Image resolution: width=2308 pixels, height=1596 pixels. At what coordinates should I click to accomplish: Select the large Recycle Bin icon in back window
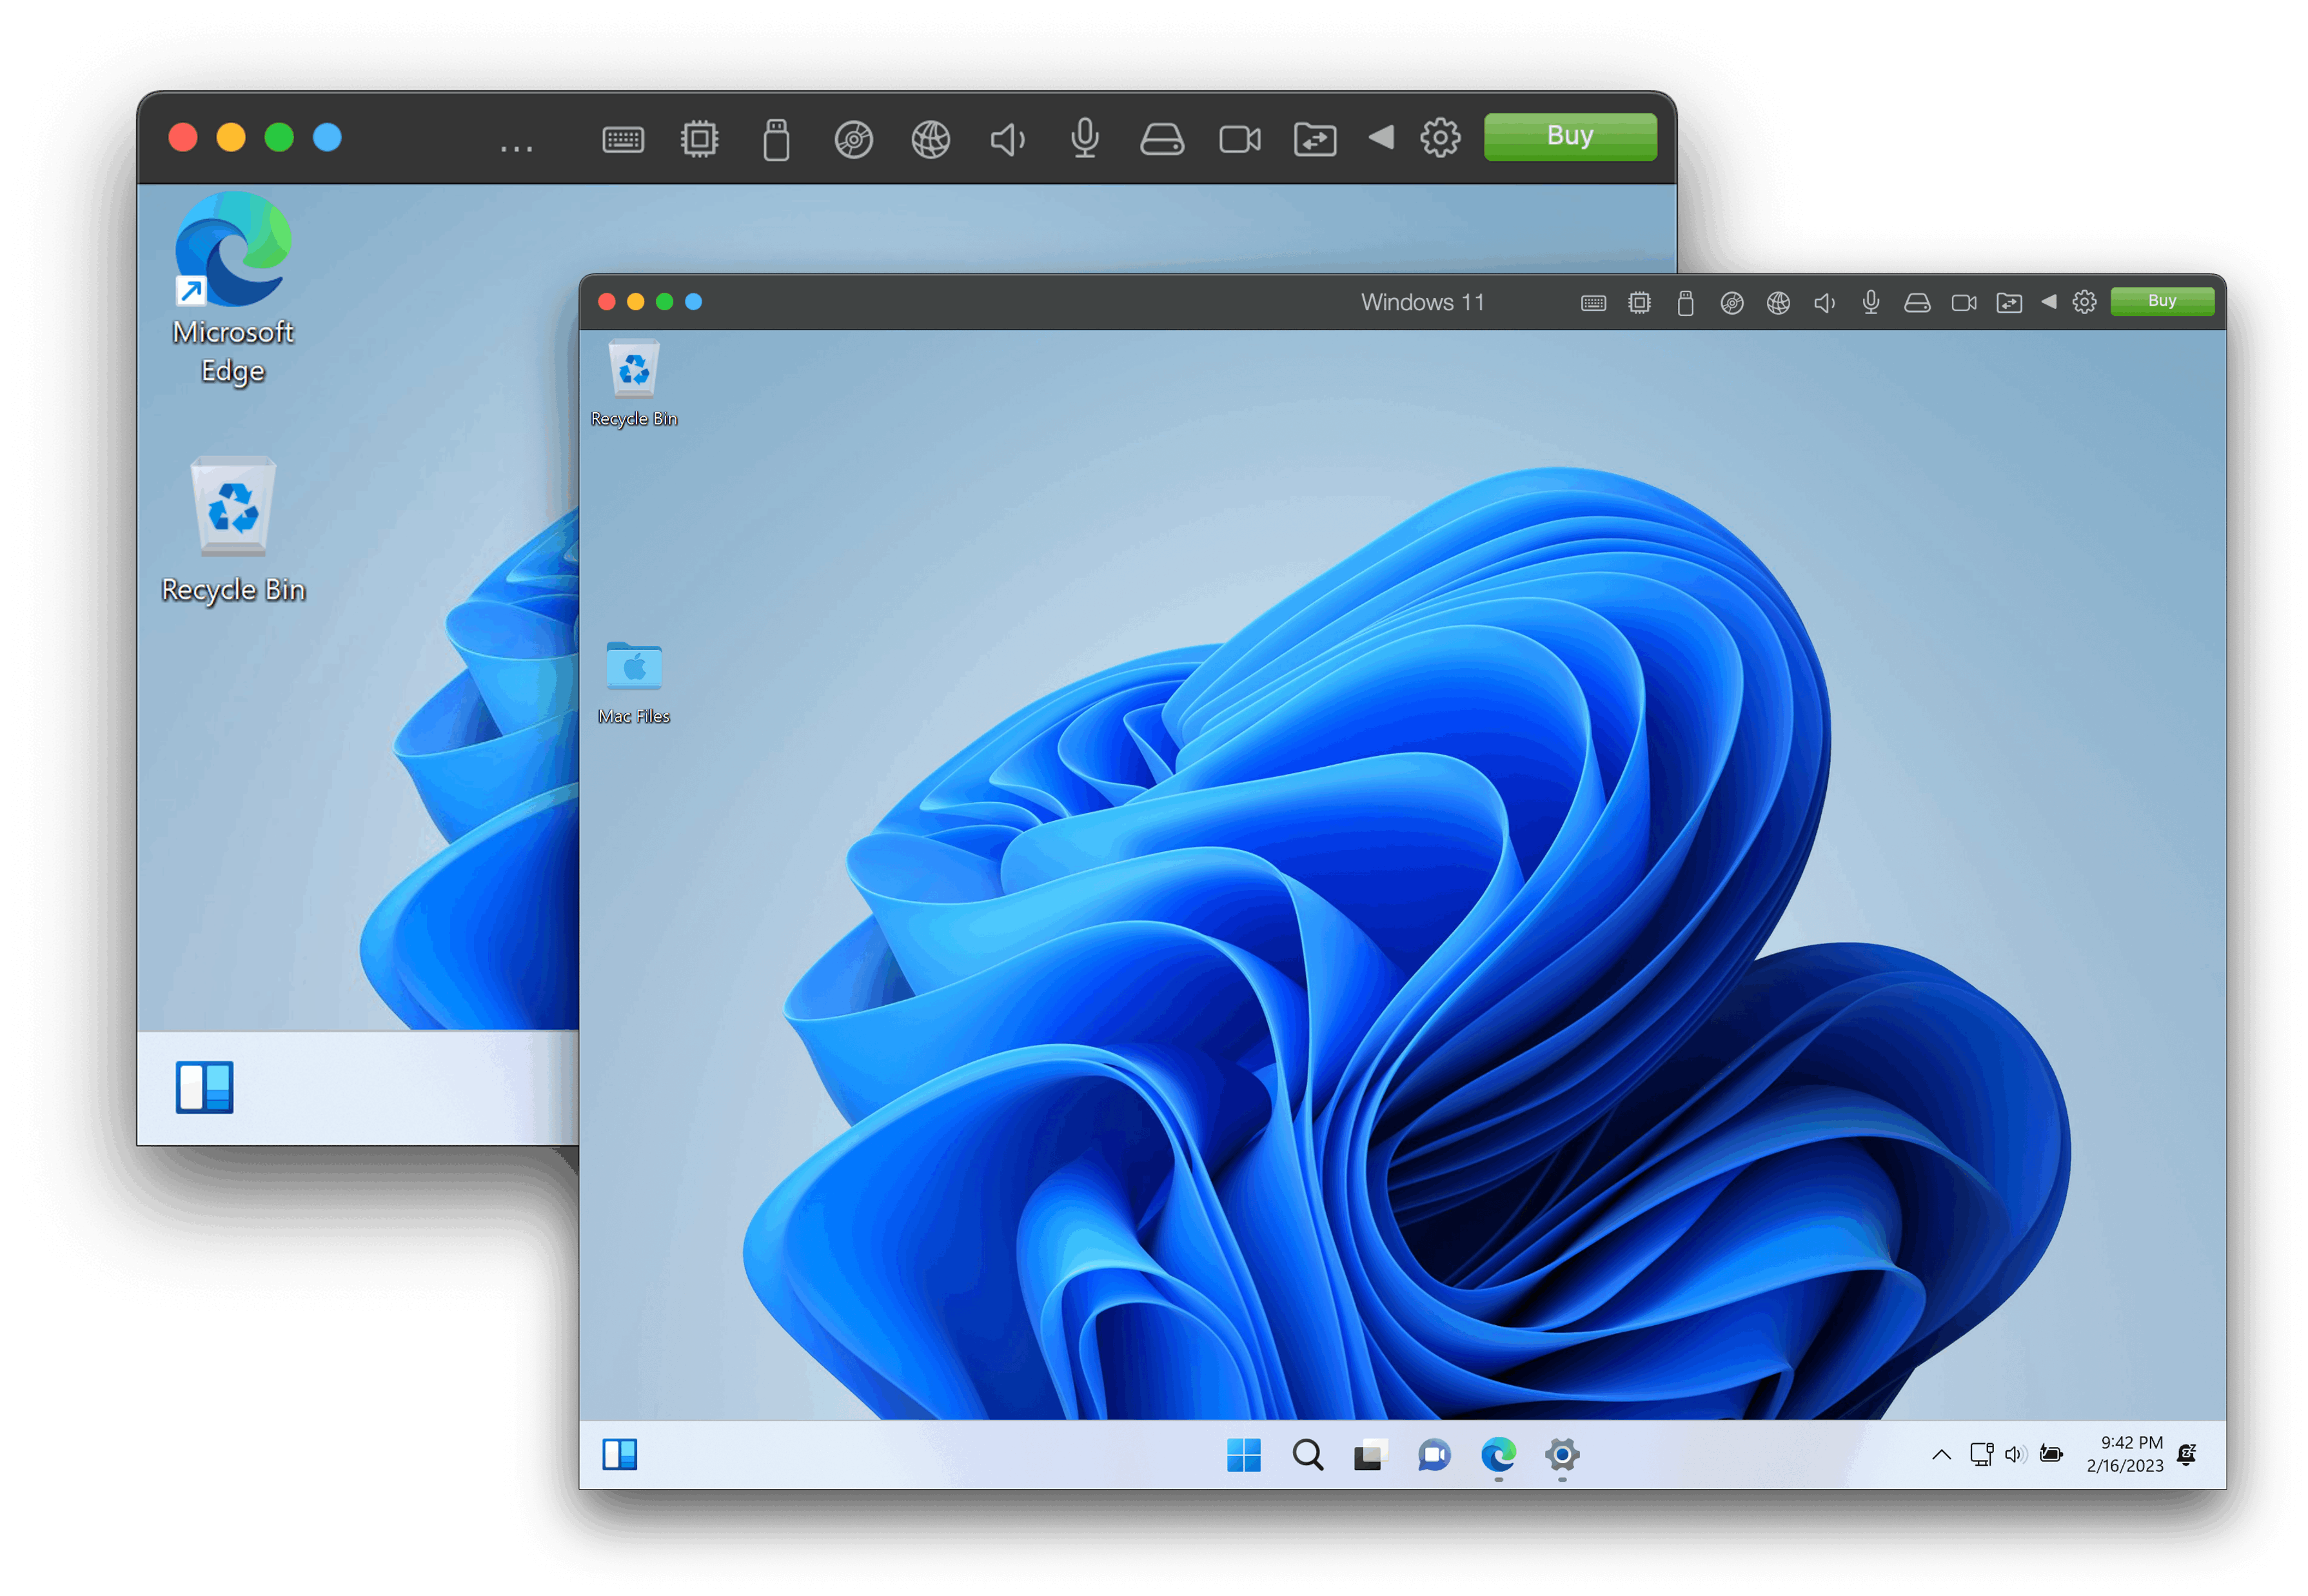(233, 530)
